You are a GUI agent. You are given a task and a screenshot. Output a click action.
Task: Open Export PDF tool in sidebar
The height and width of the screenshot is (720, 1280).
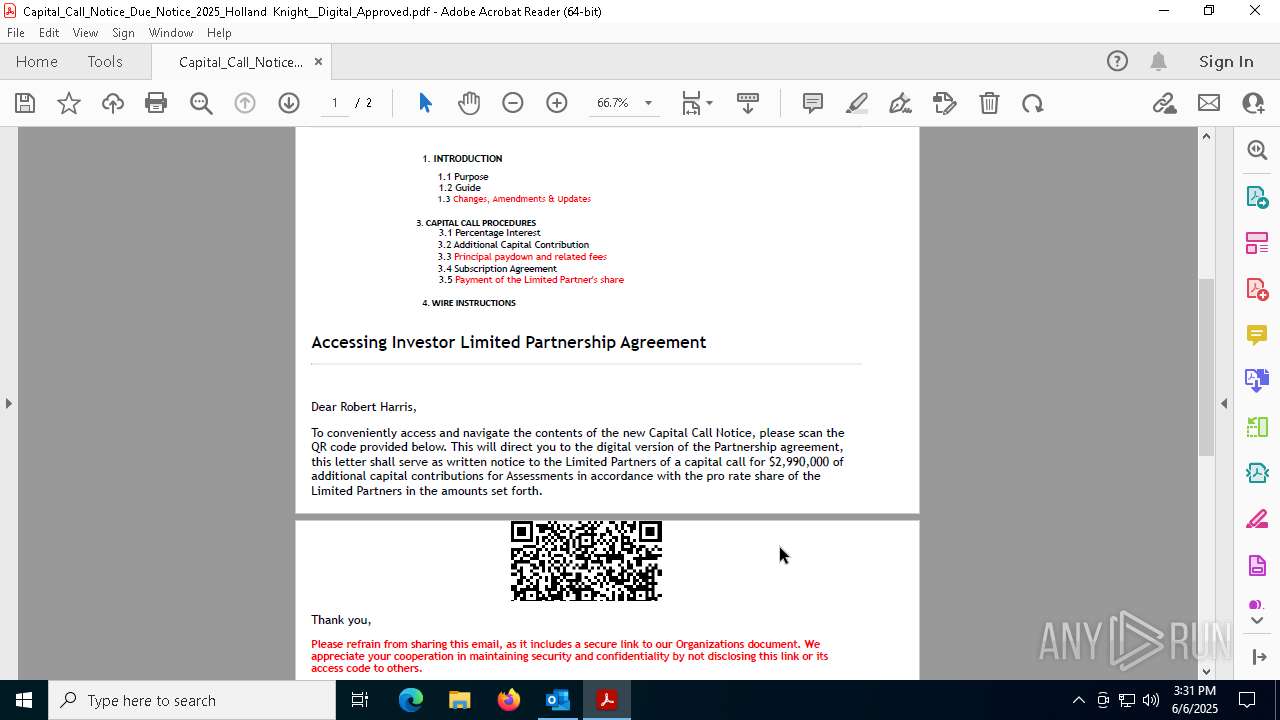click(1257, 197)
